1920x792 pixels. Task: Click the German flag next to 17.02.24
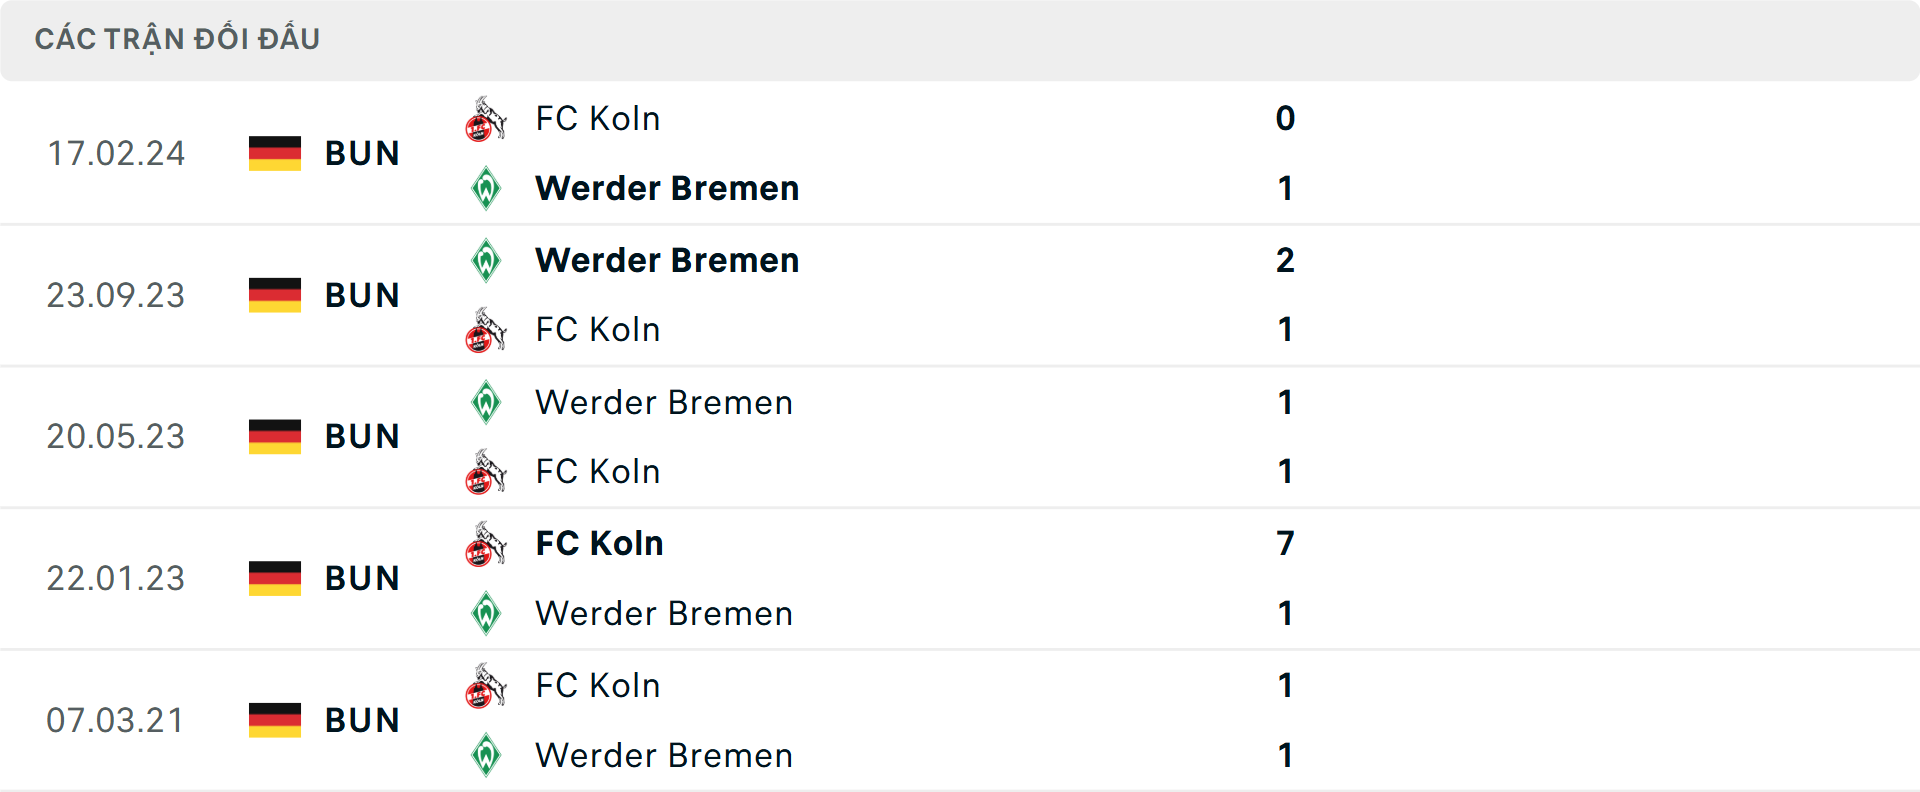point(274,153)
